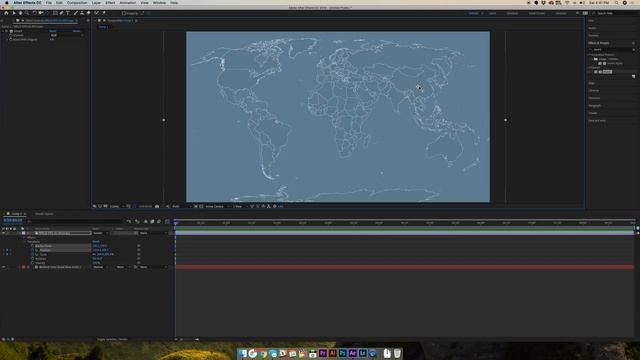
Task: Open the Animation menu
Action: coord(128,3)
